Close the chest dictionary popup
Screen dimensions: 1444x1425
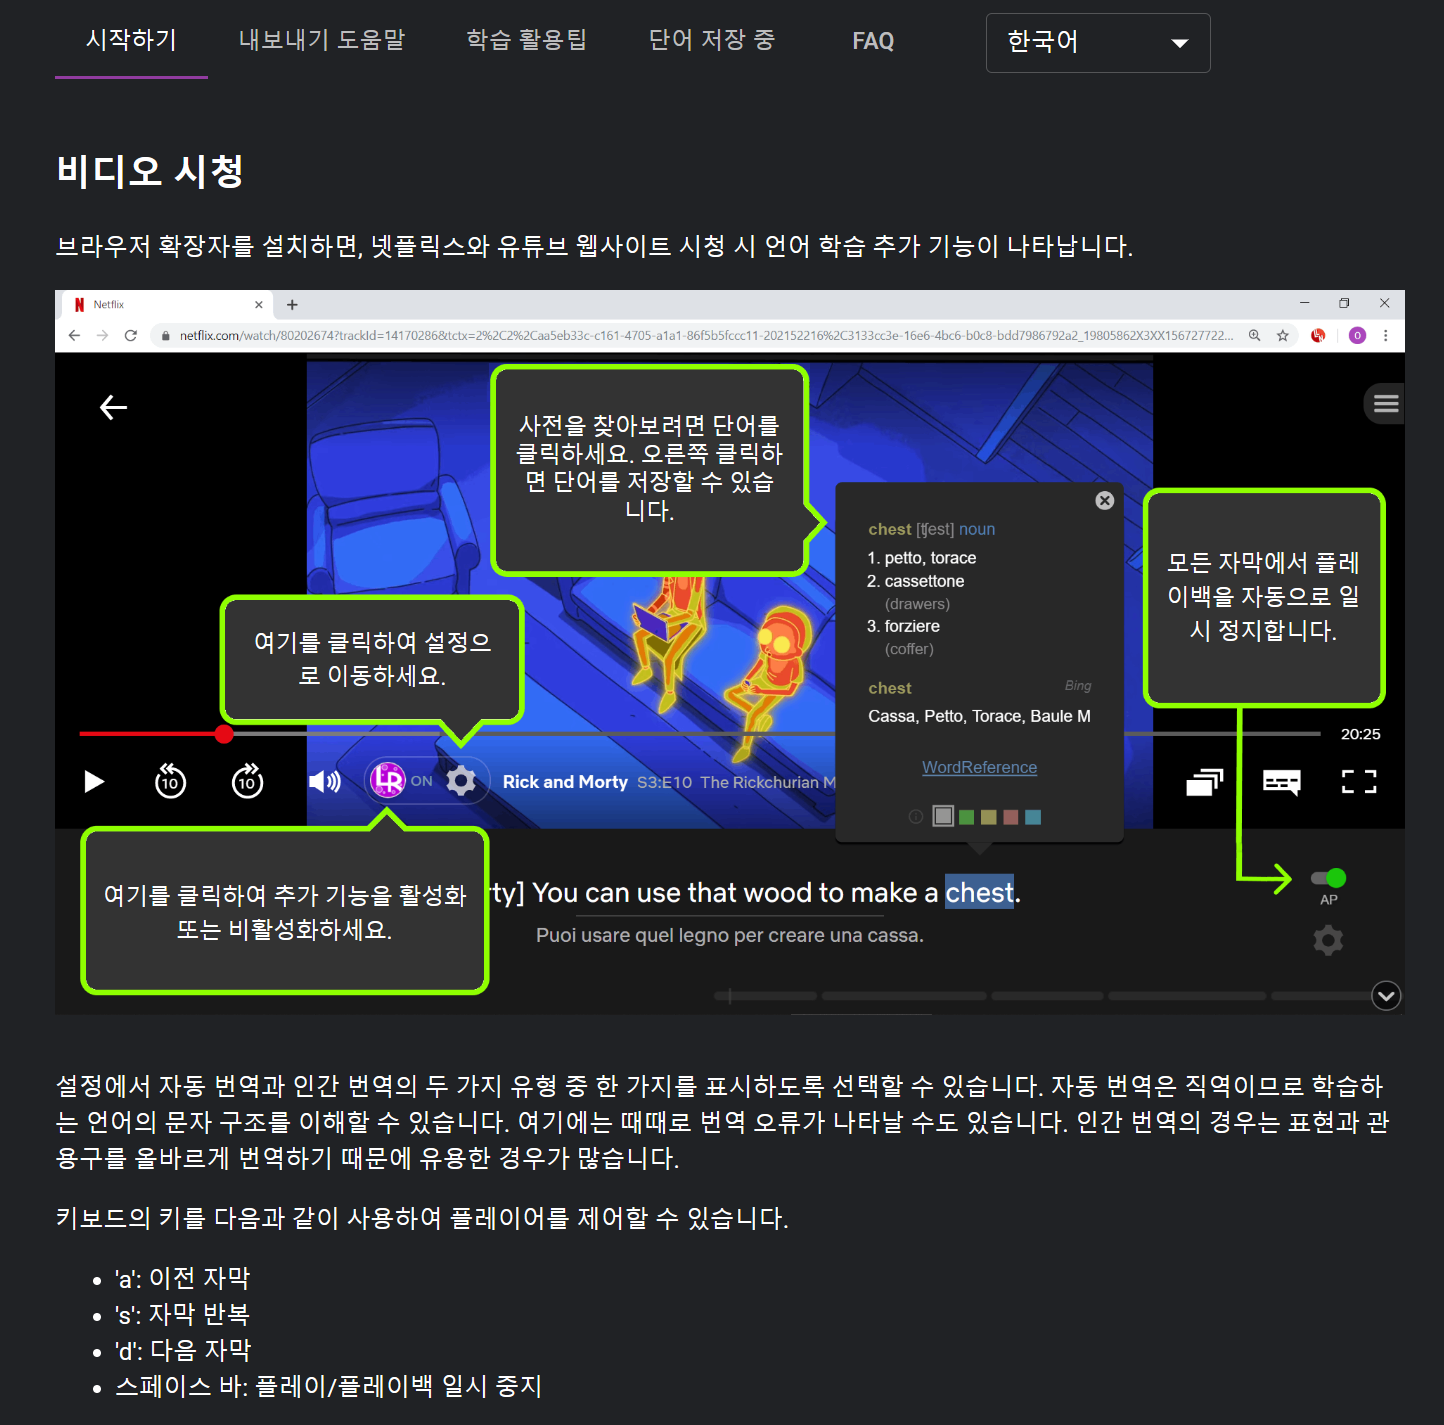(1105, 500)
